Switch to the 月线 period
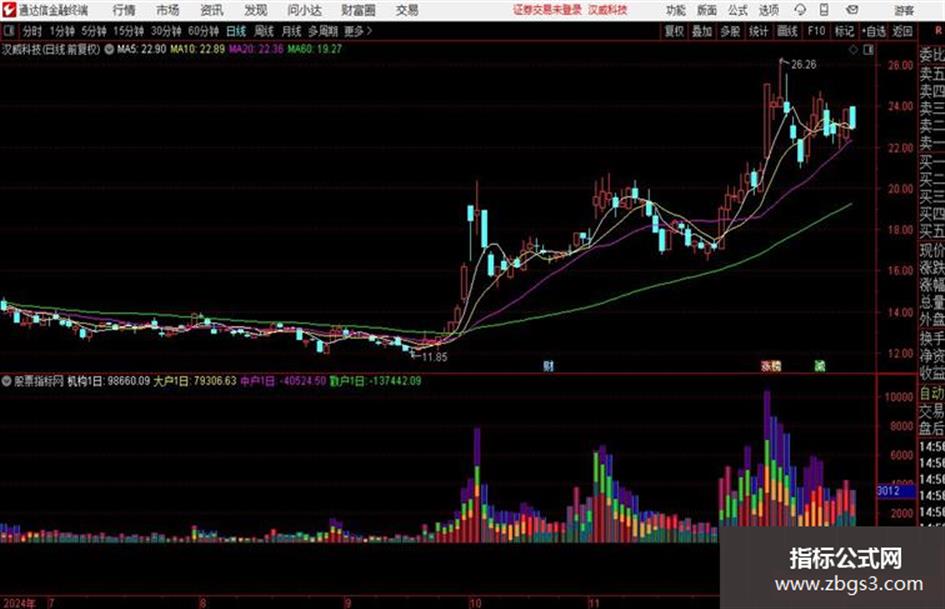This screenshot has height=609, width=945. [x=292, y=31]
